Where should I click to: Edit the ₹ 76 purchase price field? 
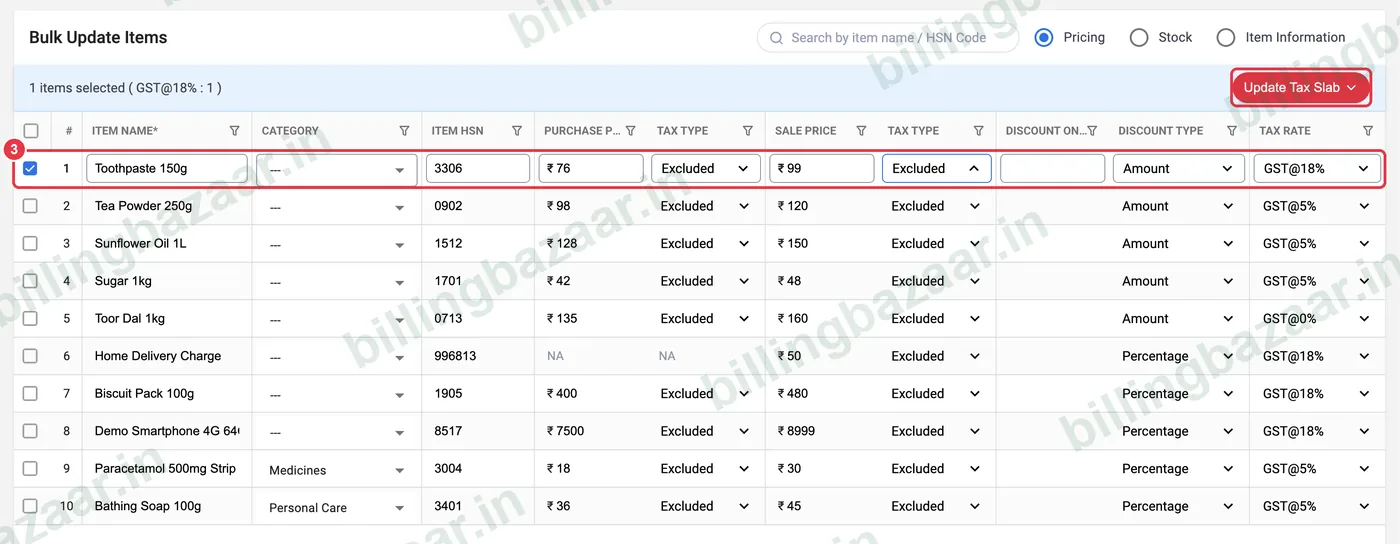pyautogui.click(x=591, y=168)
